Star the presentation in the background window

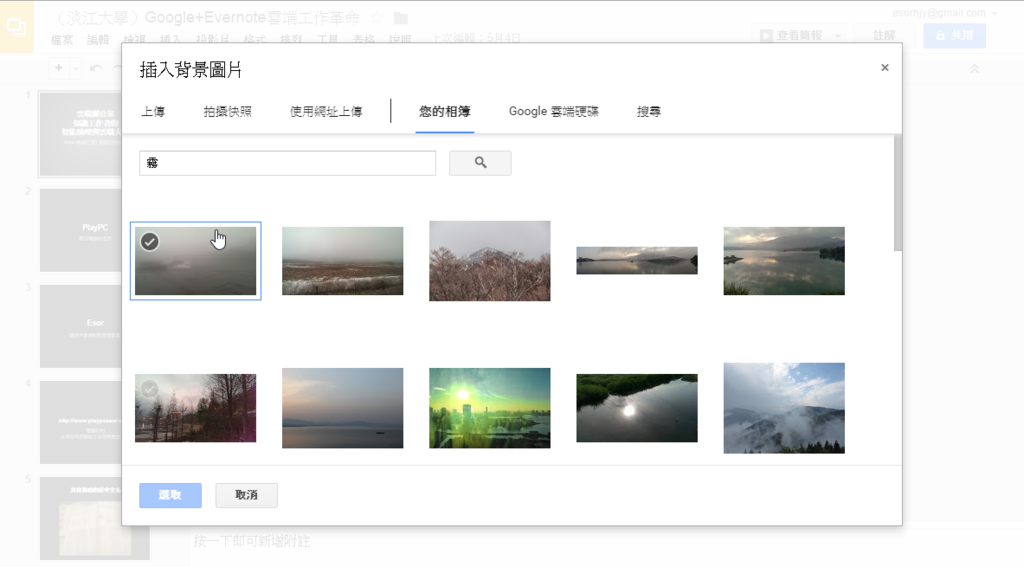[x=377, y=18]
